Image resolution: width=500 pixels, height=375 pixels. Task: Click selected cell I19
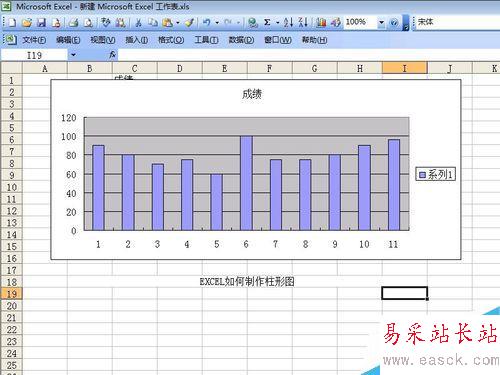point(404,293)
